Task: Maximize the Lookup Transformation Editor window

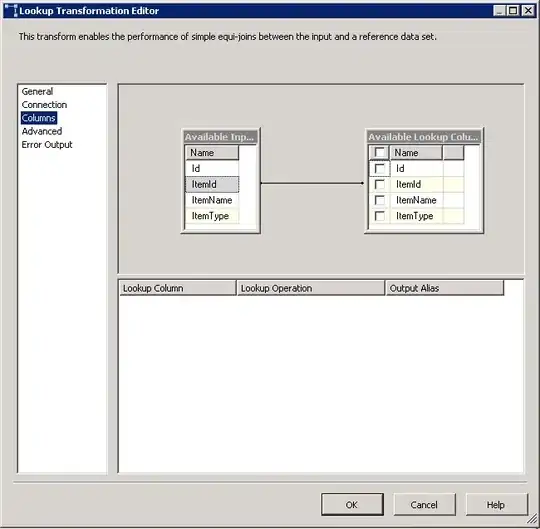Action: click(513, 11)
